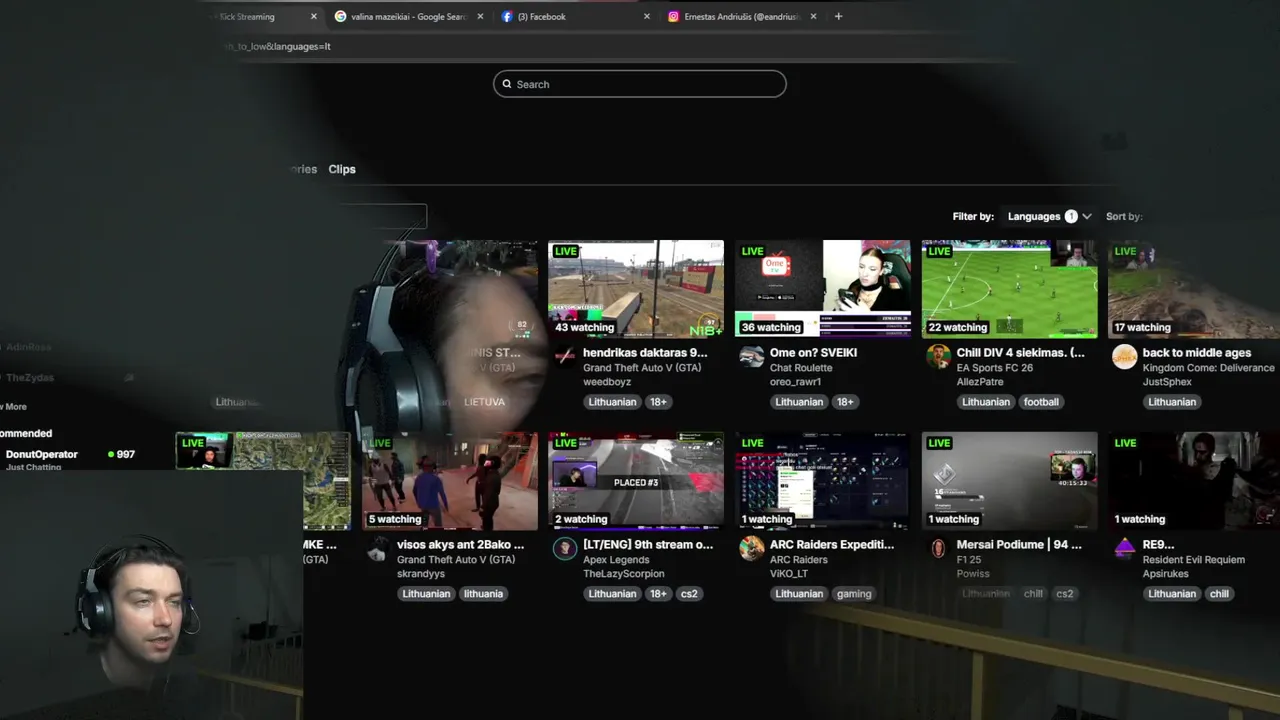Open RE9 Resident Evil stream thumbnail
This screenshot has width=1280, height=720.
click(1194, 481)
